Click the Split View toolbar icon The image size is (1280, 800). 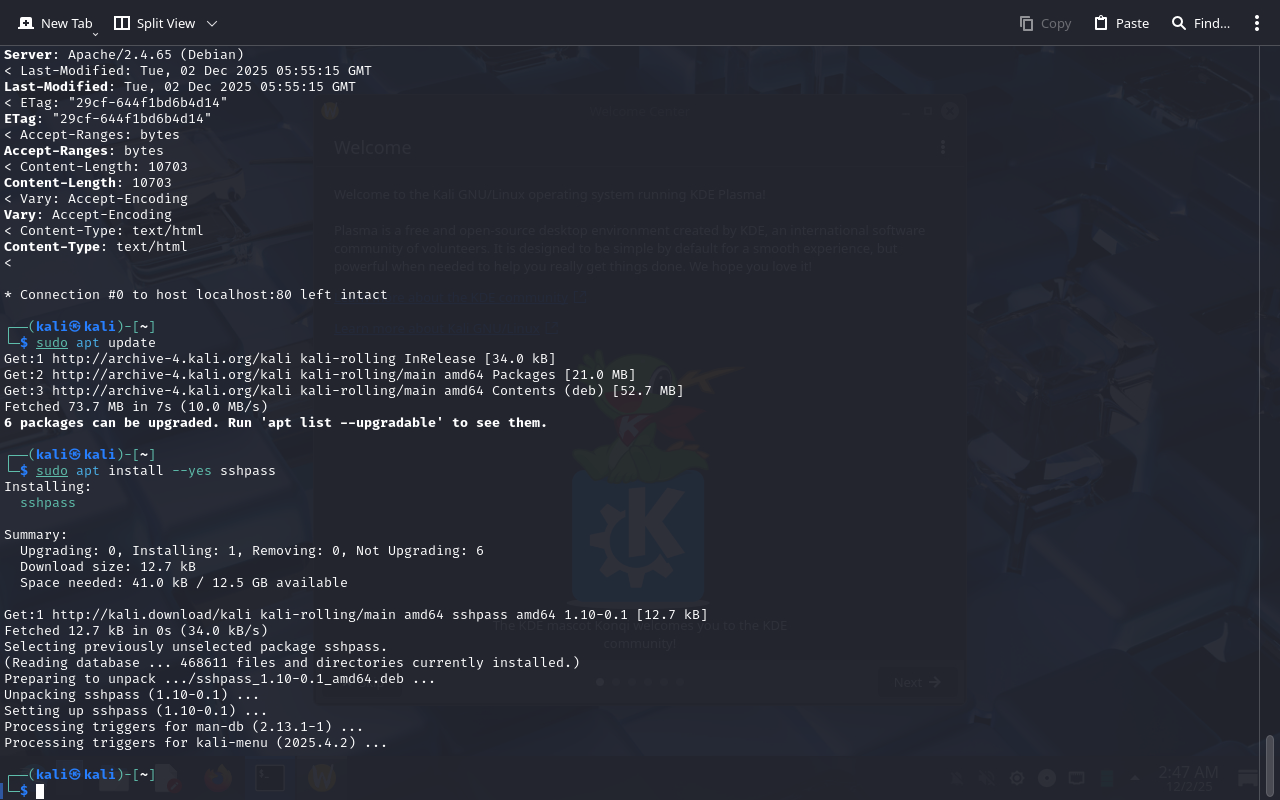(x=122, y=23)
